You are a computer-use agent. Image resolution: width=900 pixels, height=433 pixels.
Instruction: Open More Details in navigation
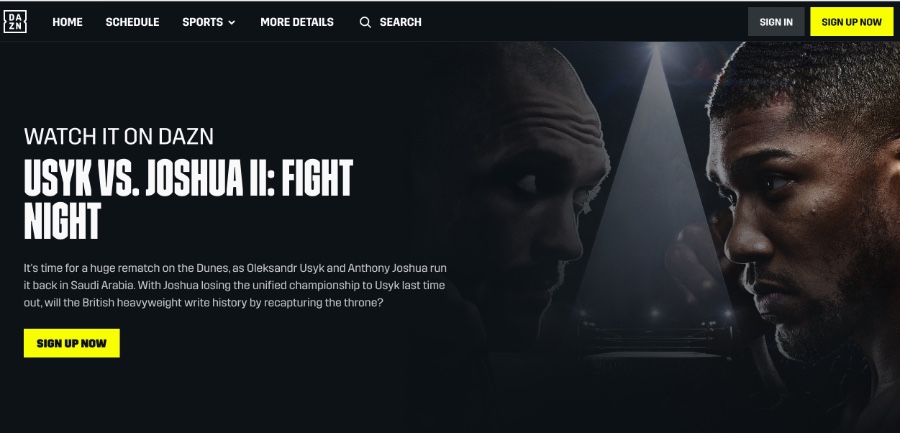(x=297, y=22)
